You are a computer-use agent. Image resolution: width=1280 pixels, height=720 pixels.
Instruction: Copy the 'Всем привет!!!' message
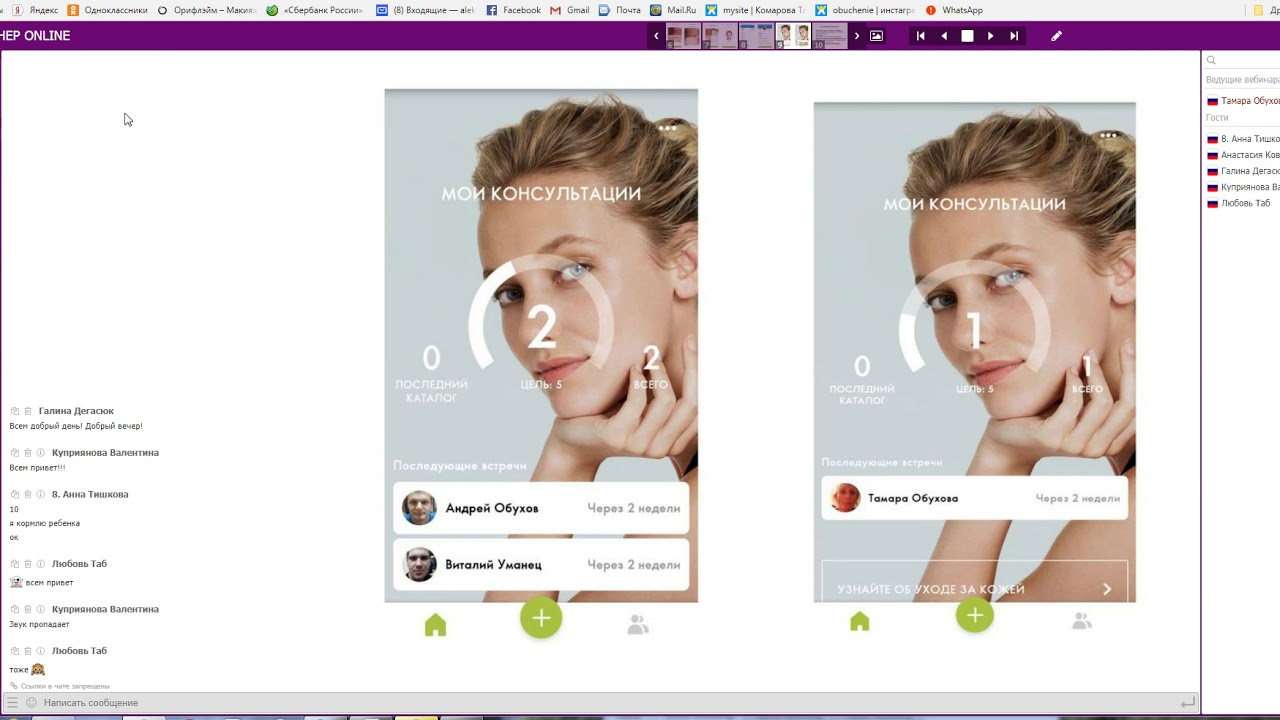tap(15, 453)
